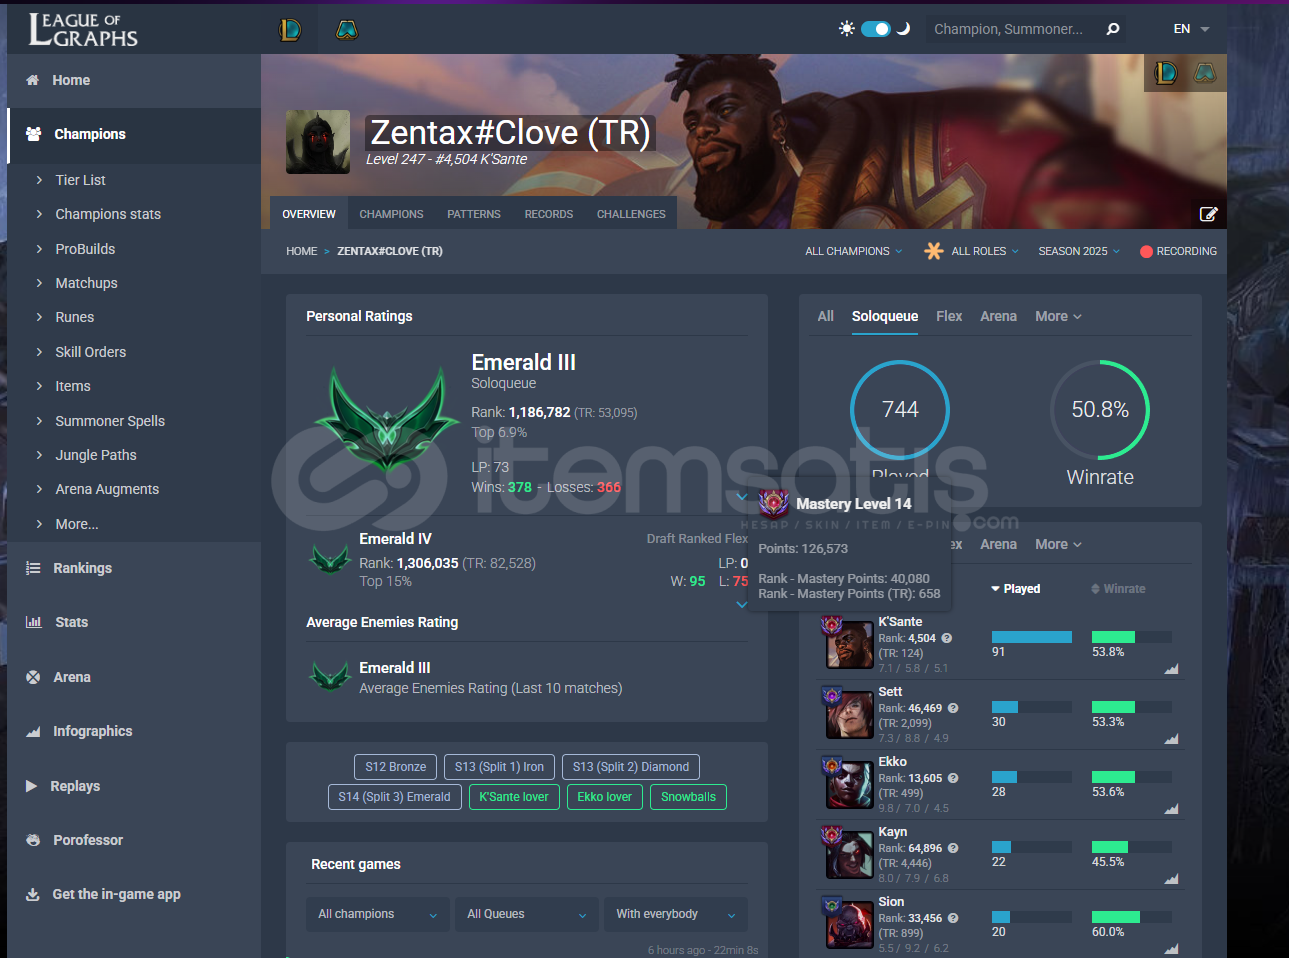Screen dimensions: 1289x958
Task: Open the All Champions filter dropdown
Action: 853,251
